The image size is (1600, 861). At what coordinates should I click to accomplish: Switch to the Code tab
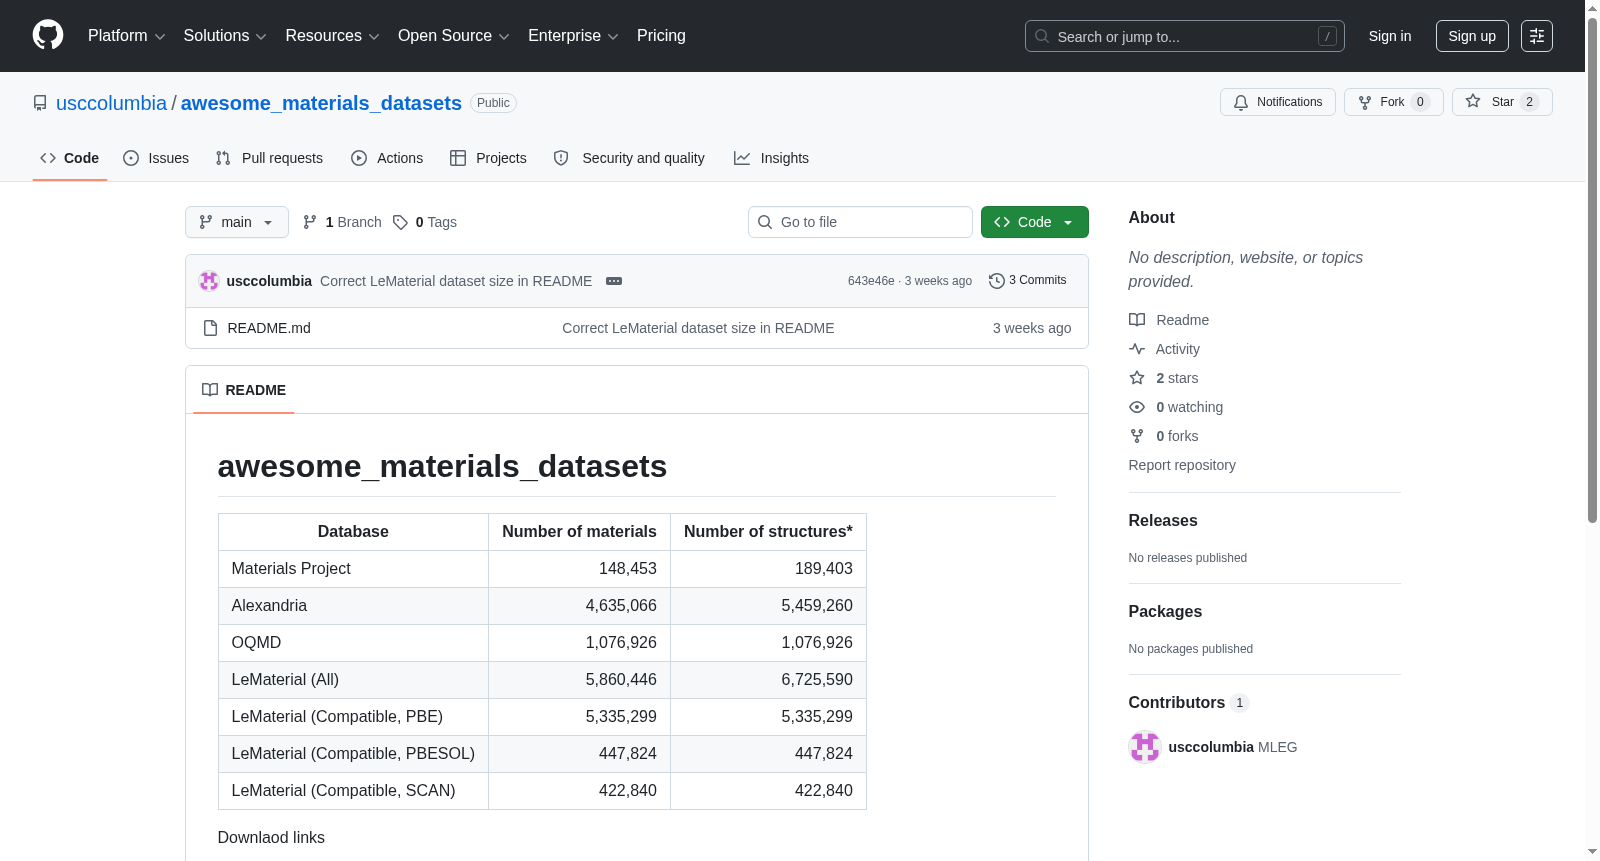pos(70,158)
